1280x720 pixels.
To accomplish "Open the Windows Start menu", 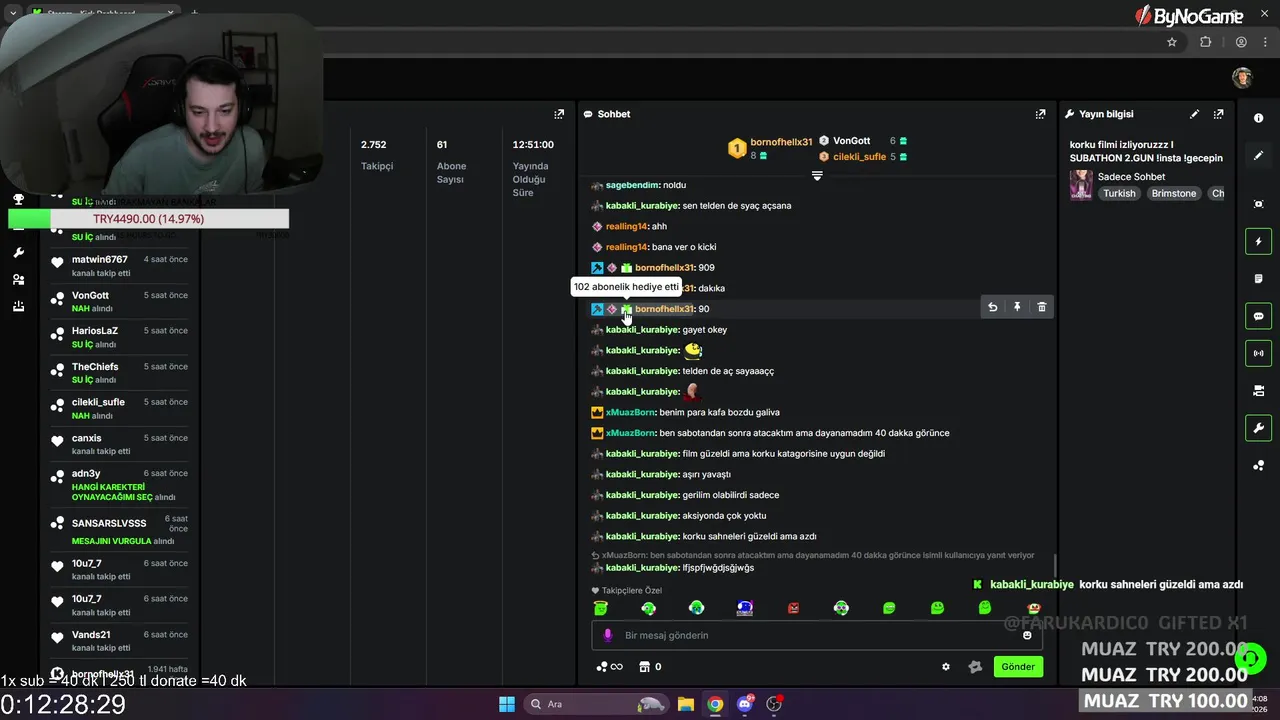I will click(507, 704).
